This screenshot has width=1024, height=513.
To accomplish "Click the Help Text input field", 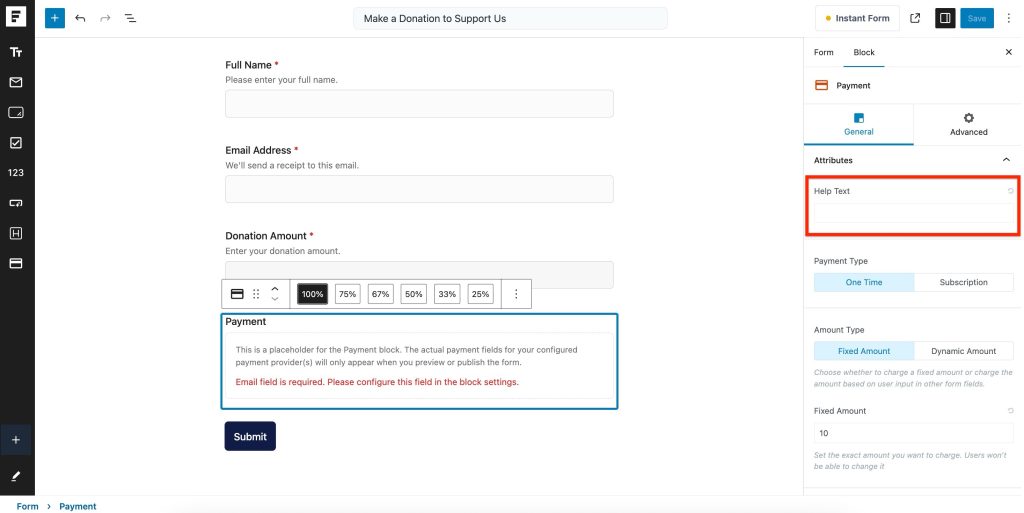I will (912, 213).
